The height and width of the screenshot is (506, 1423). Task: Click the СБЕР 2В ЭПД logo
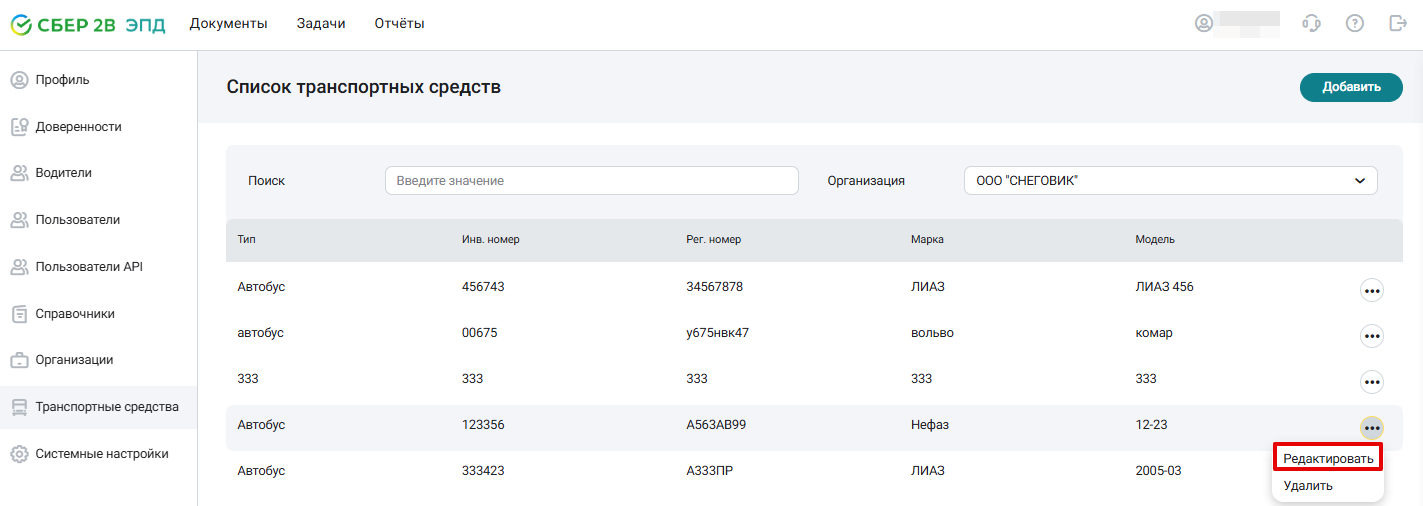point(88,24)
